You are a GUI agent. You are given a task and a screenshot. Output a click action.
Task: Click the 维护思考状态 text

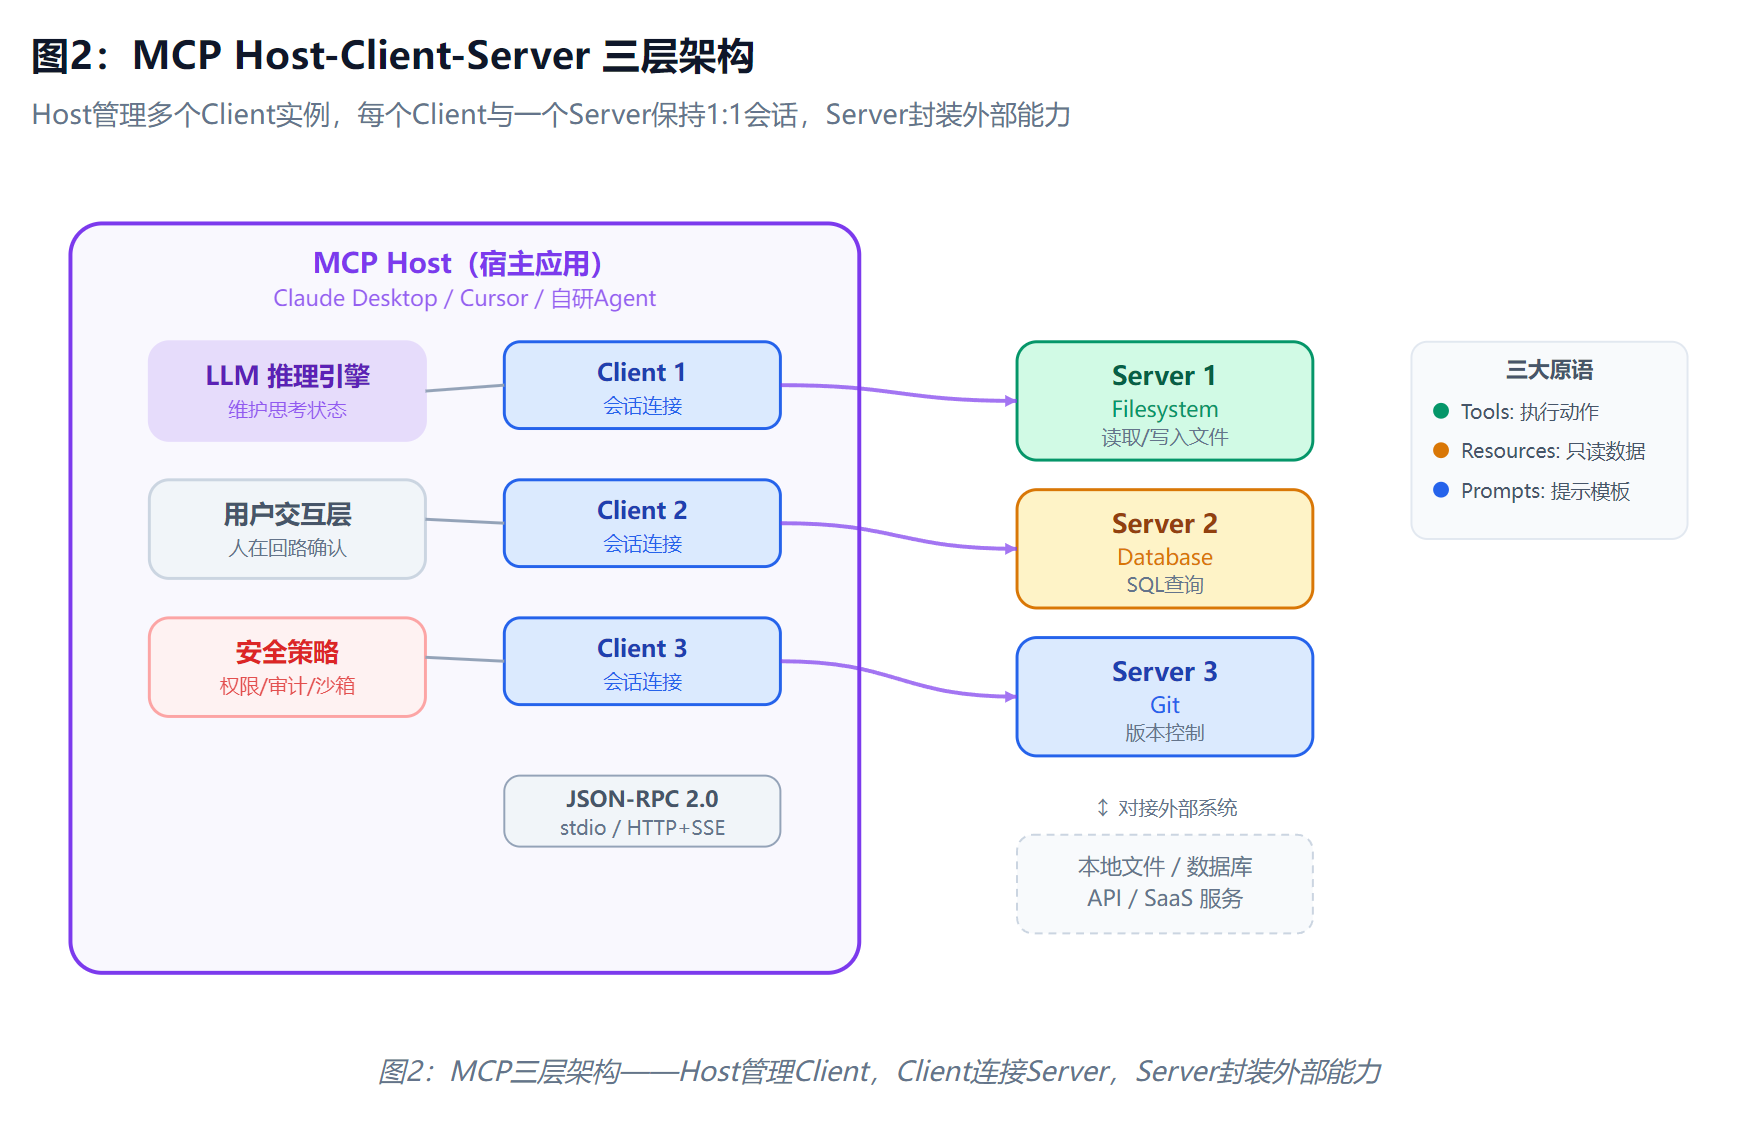288,410
